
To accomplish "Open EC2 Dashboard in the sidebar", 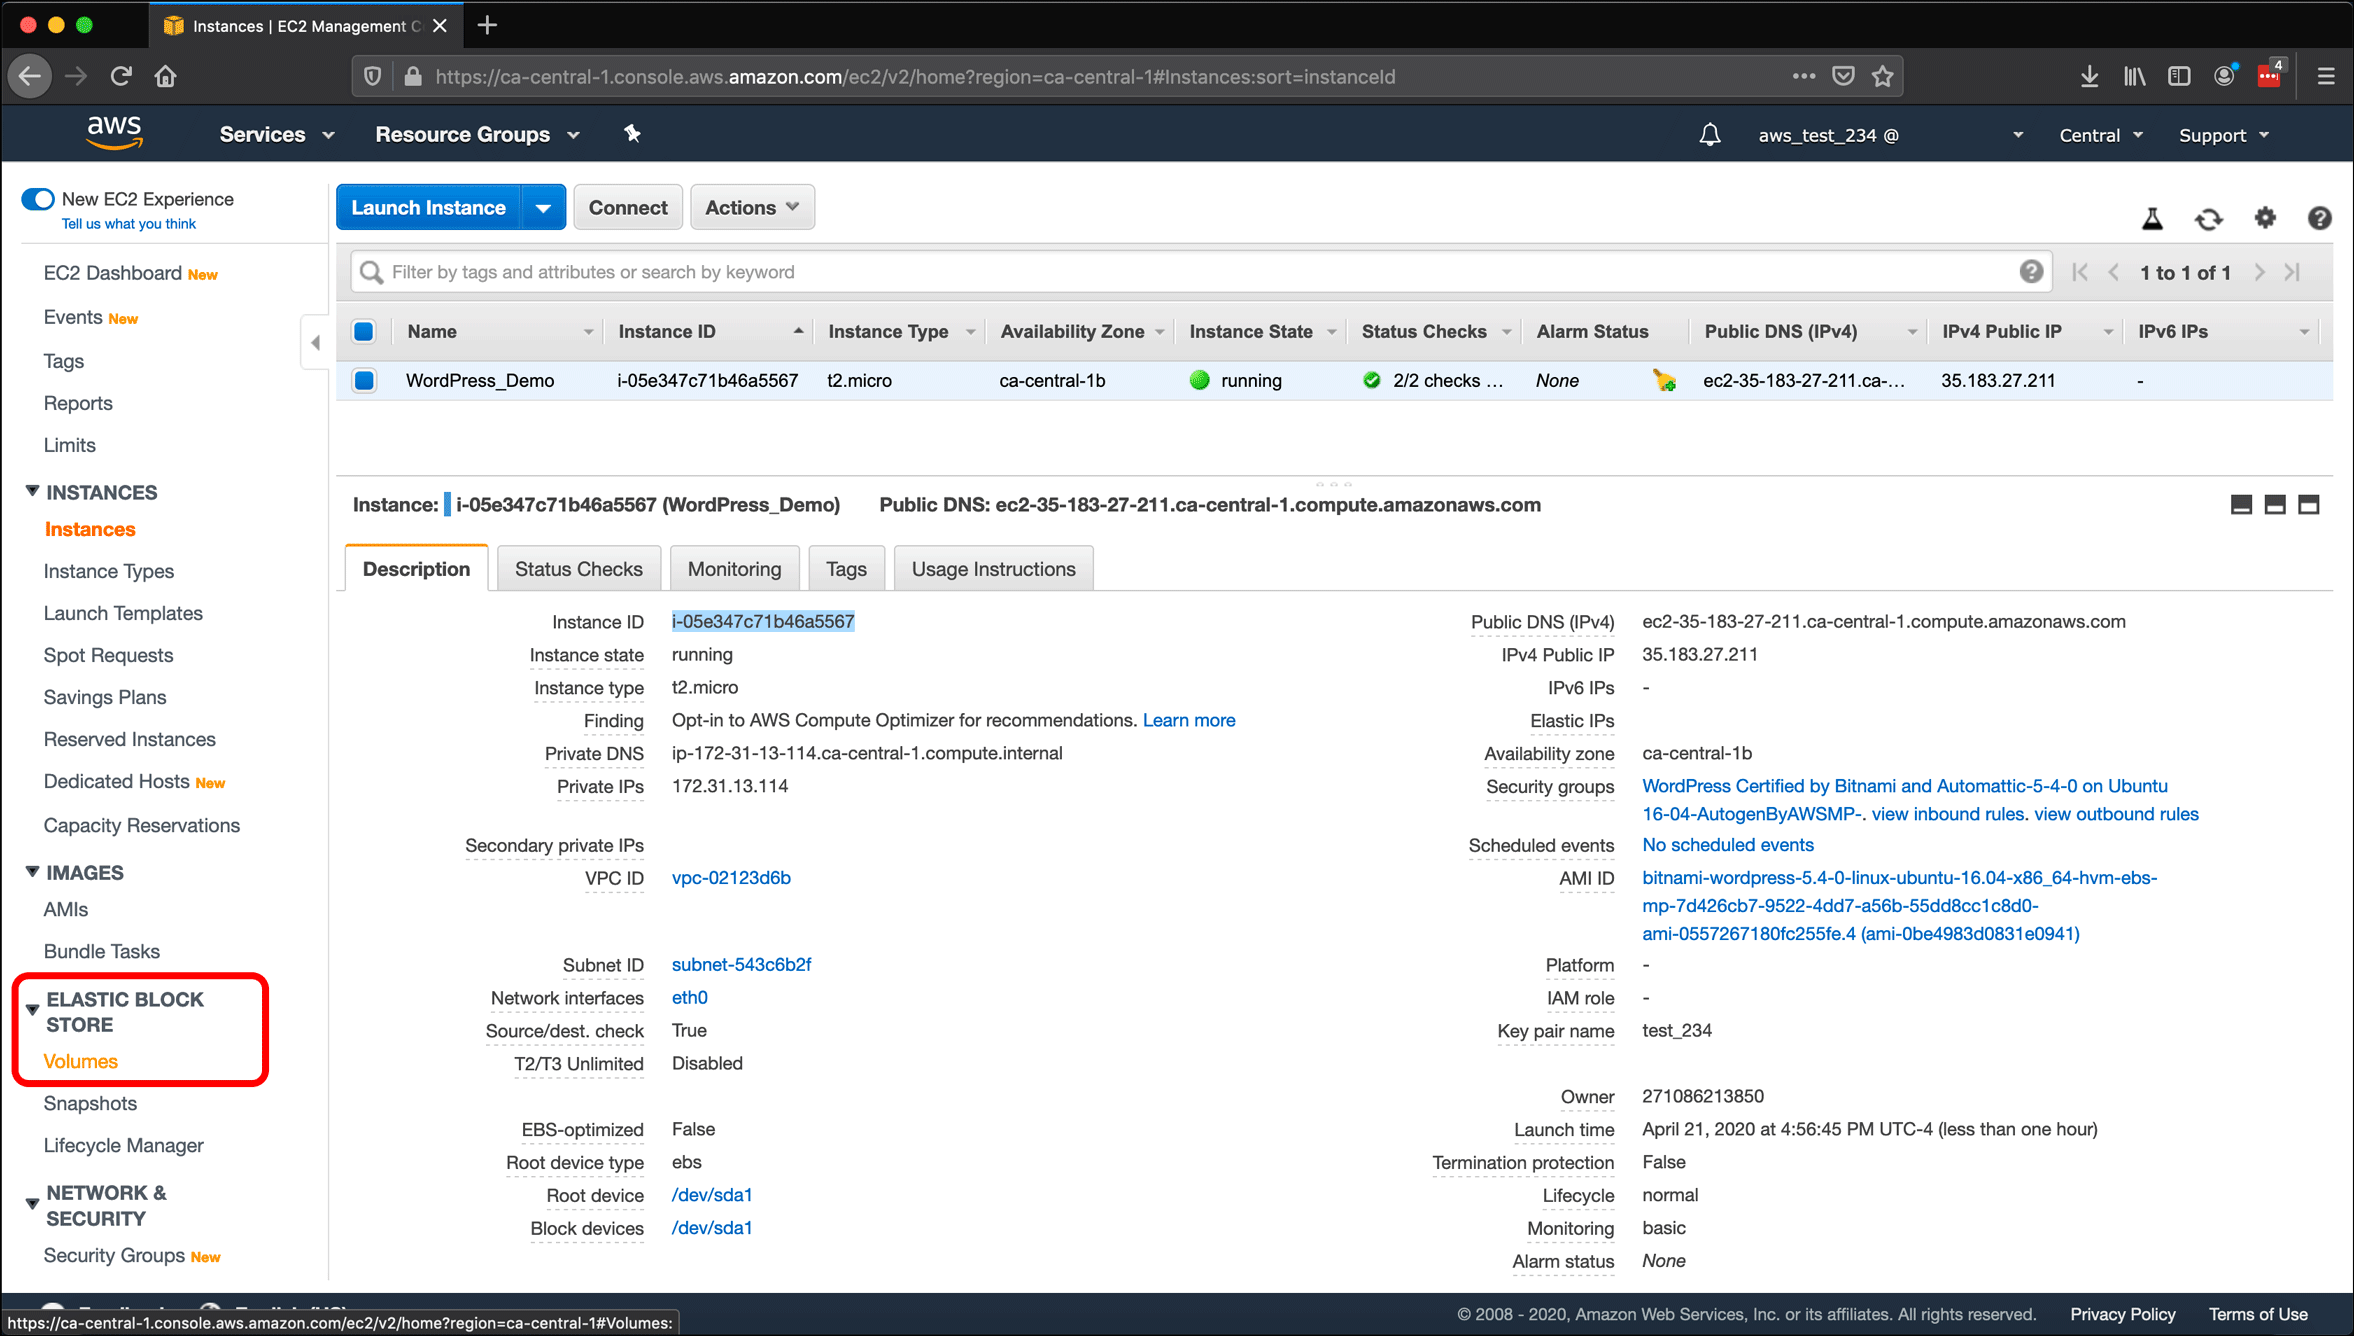I will click(113, 273).
